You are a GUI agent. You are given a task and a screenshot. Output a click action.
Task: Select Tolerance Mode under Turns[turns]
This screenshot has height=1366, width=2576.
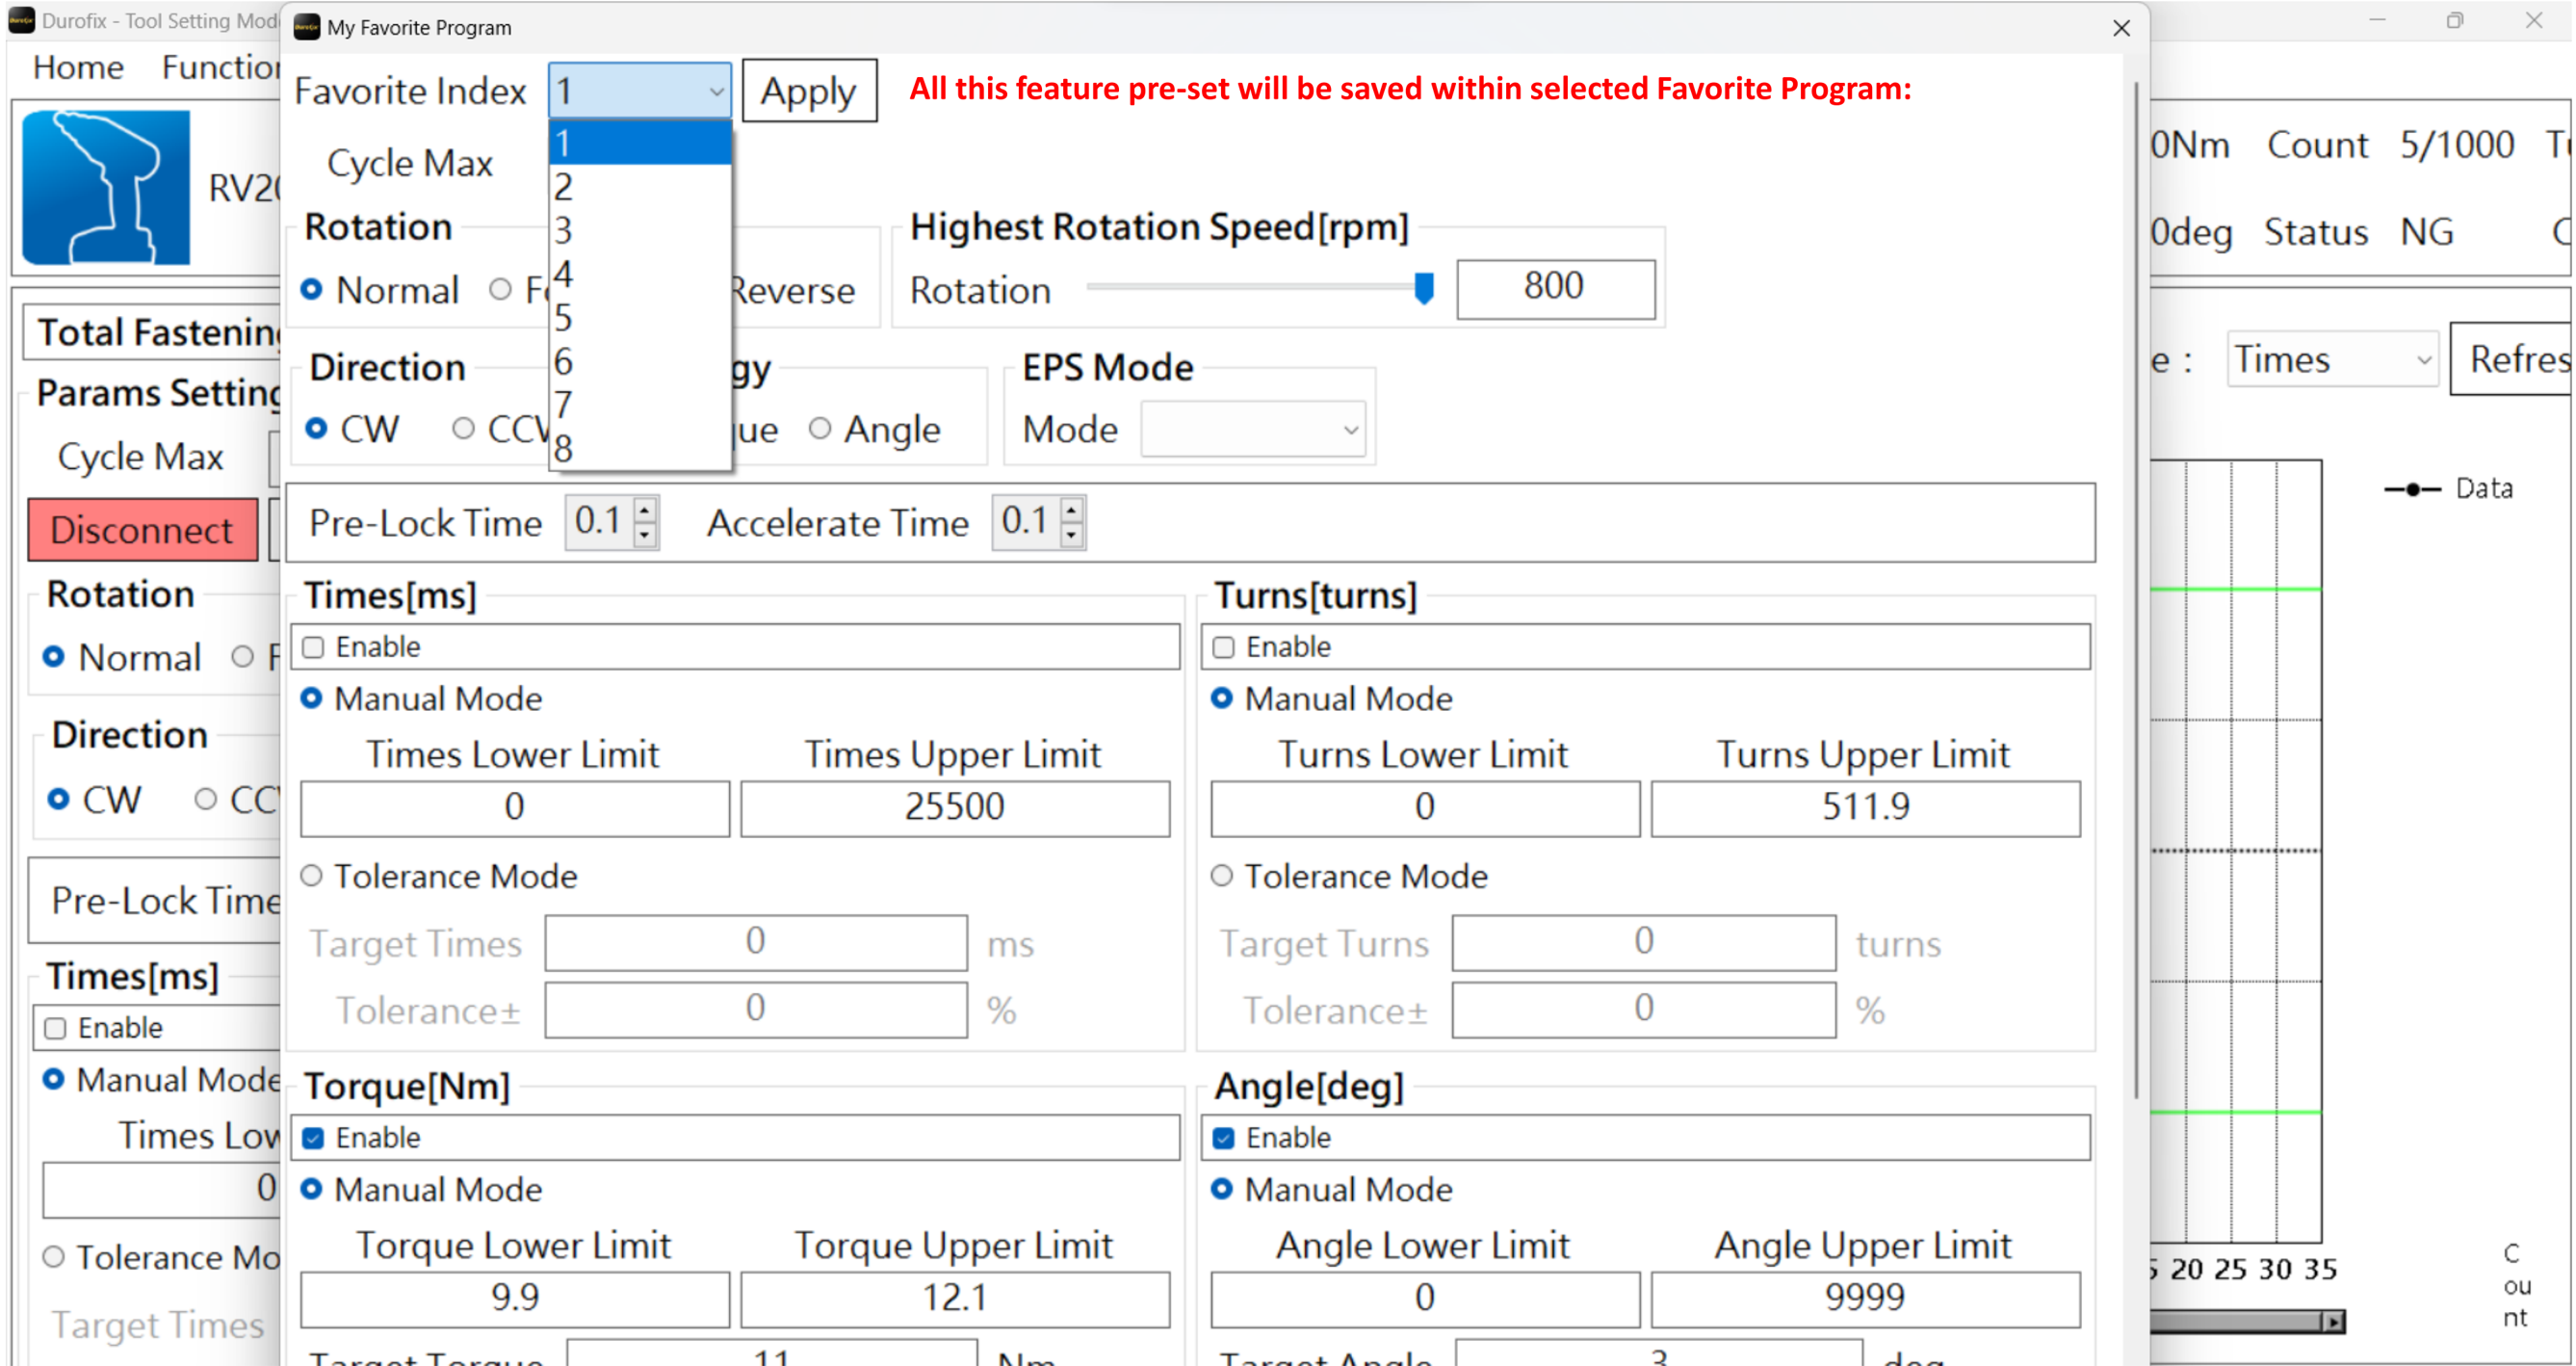(1221, 876)
